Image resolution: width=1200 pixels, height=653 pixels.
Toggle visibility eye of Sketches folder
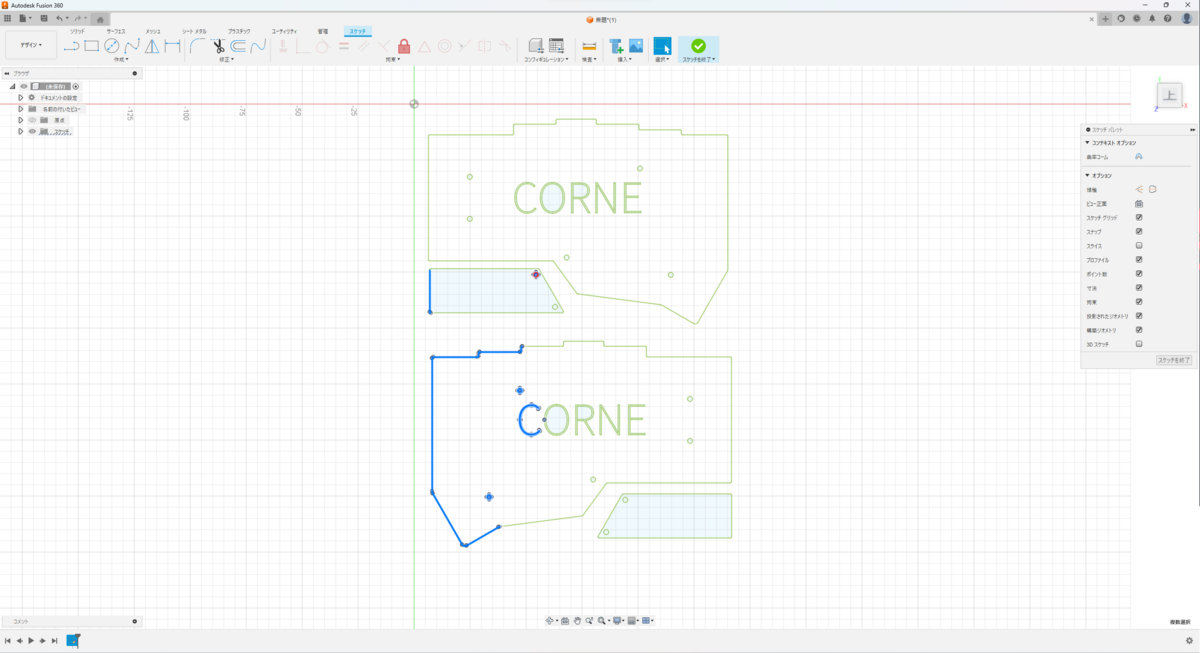[x=32, y=131]
